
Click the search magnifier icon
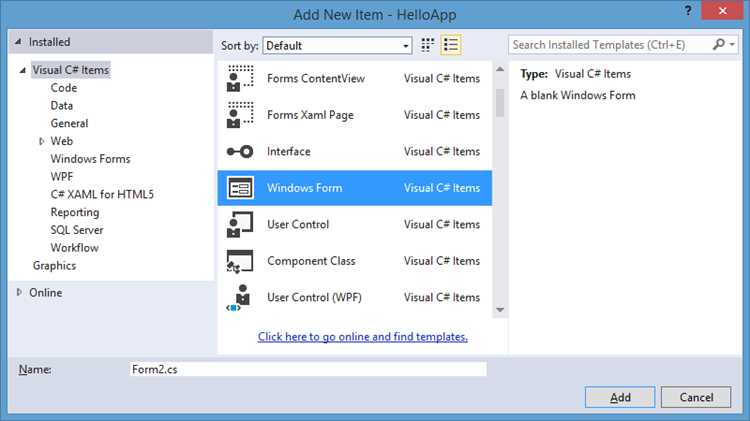coord(718,44)
